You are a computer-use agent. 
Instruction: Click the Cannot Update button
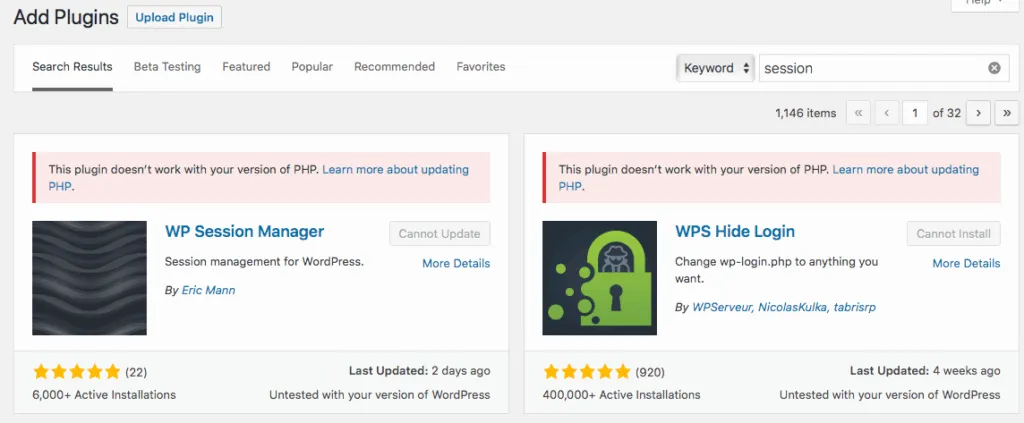[x=440, y=234]
